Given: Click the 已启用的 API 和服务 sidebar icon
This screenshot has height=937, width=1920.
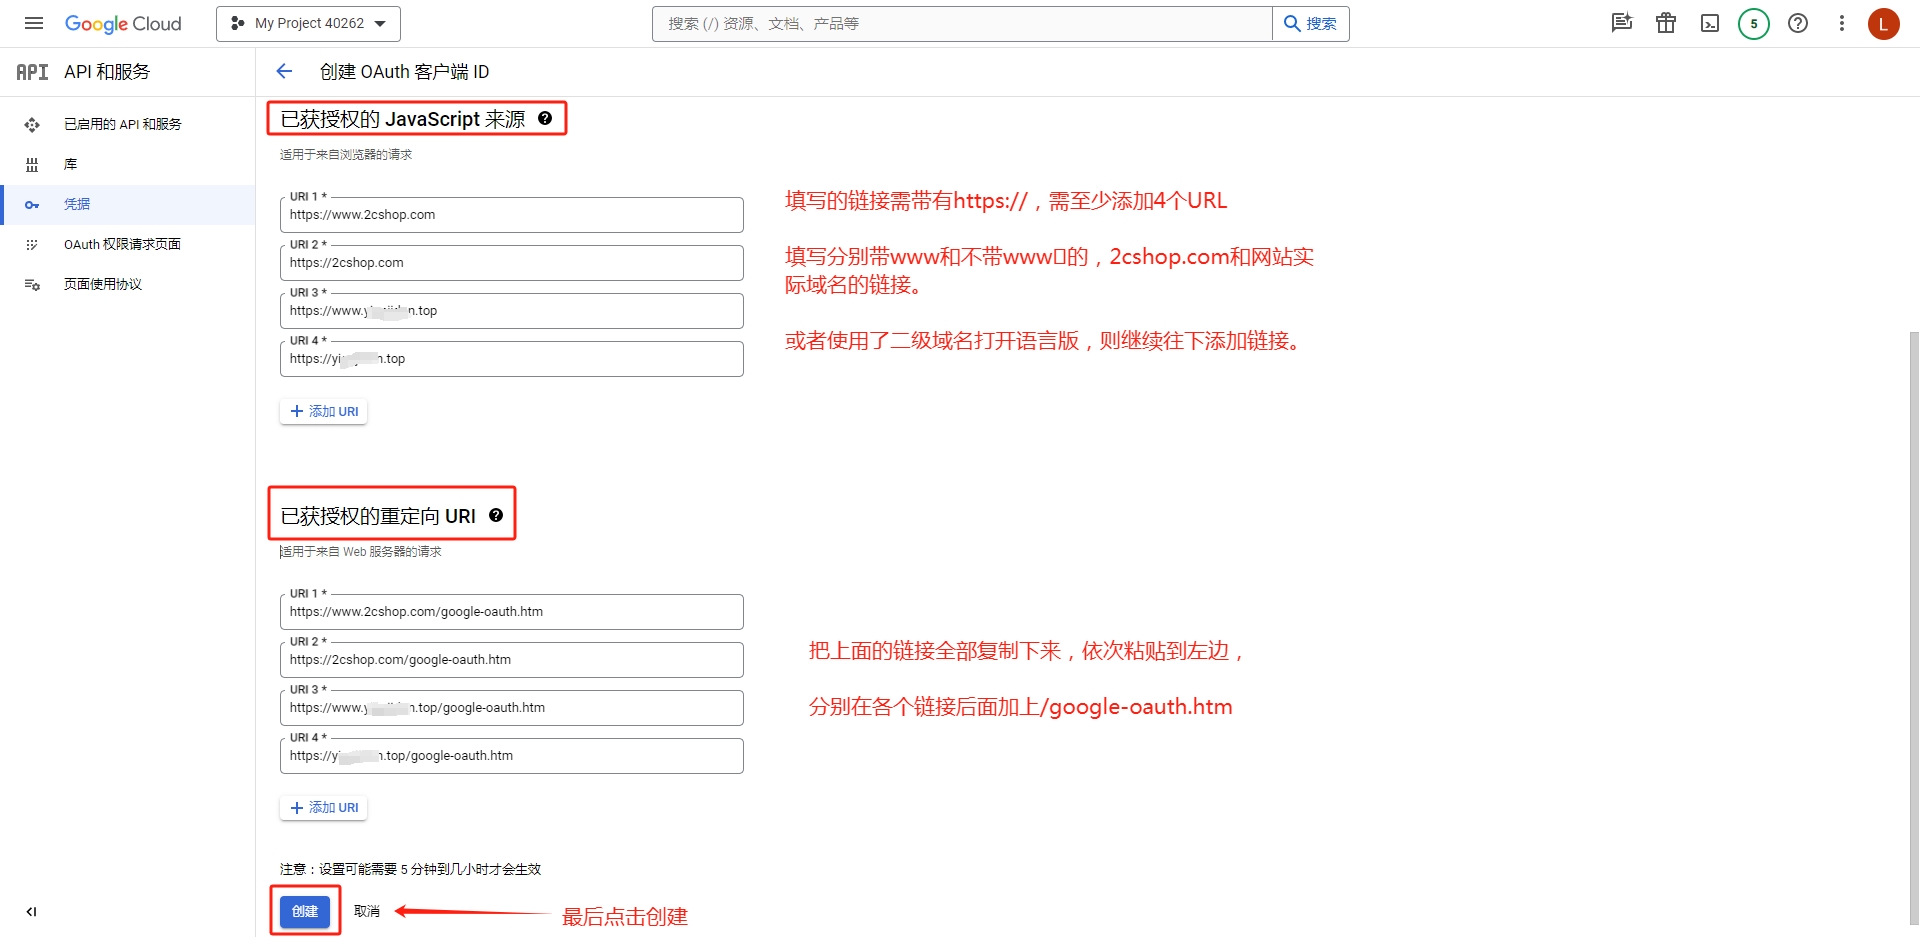Looking at the screenshot, I should 32,124.
